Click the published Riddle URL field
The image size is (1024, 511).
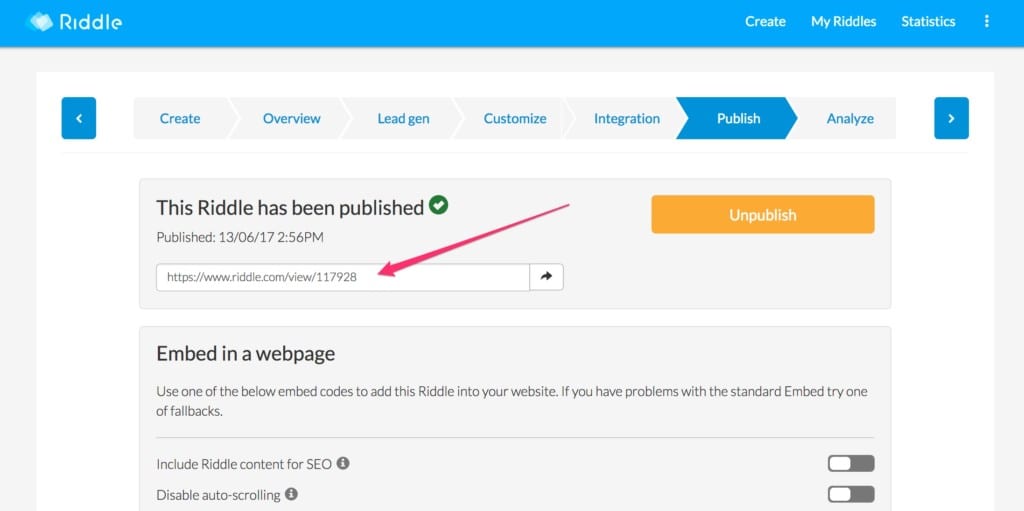[x=343, y=277]
